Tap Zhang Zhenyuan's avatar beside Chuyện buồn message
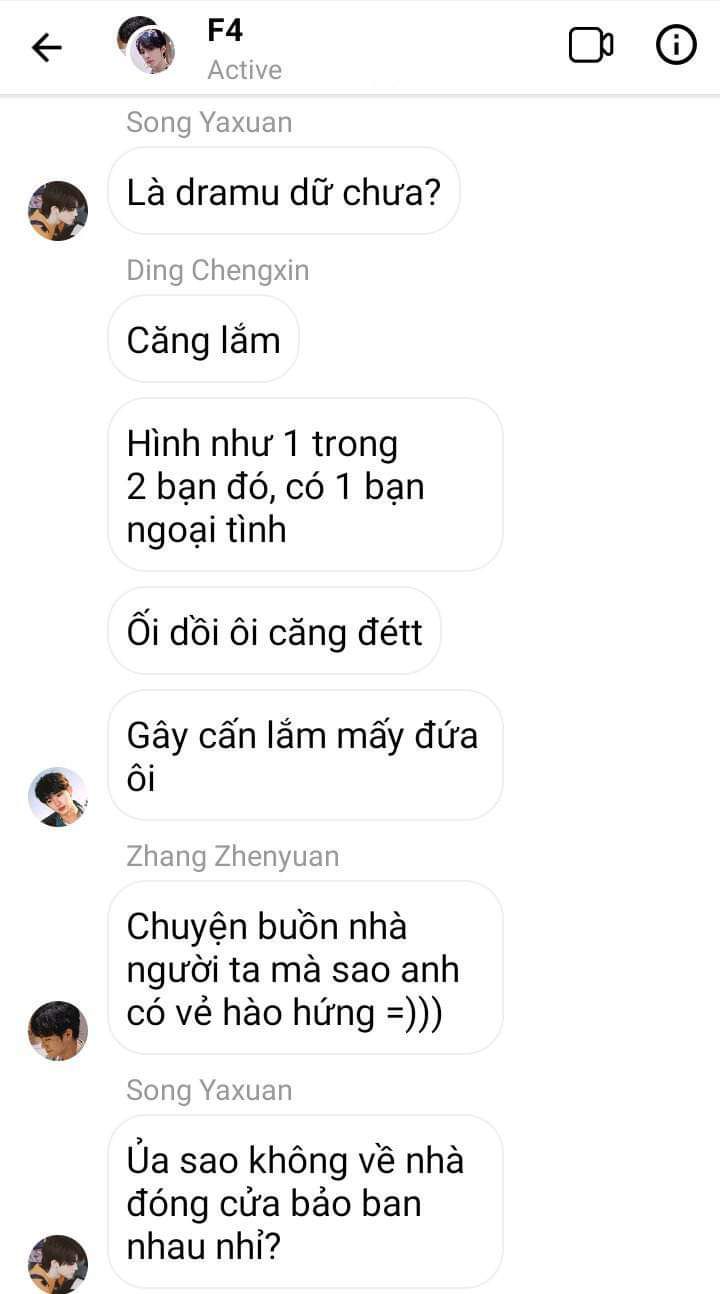Image resolution: width=720 pixels, height=1294 pixels. click(58, 1031)
